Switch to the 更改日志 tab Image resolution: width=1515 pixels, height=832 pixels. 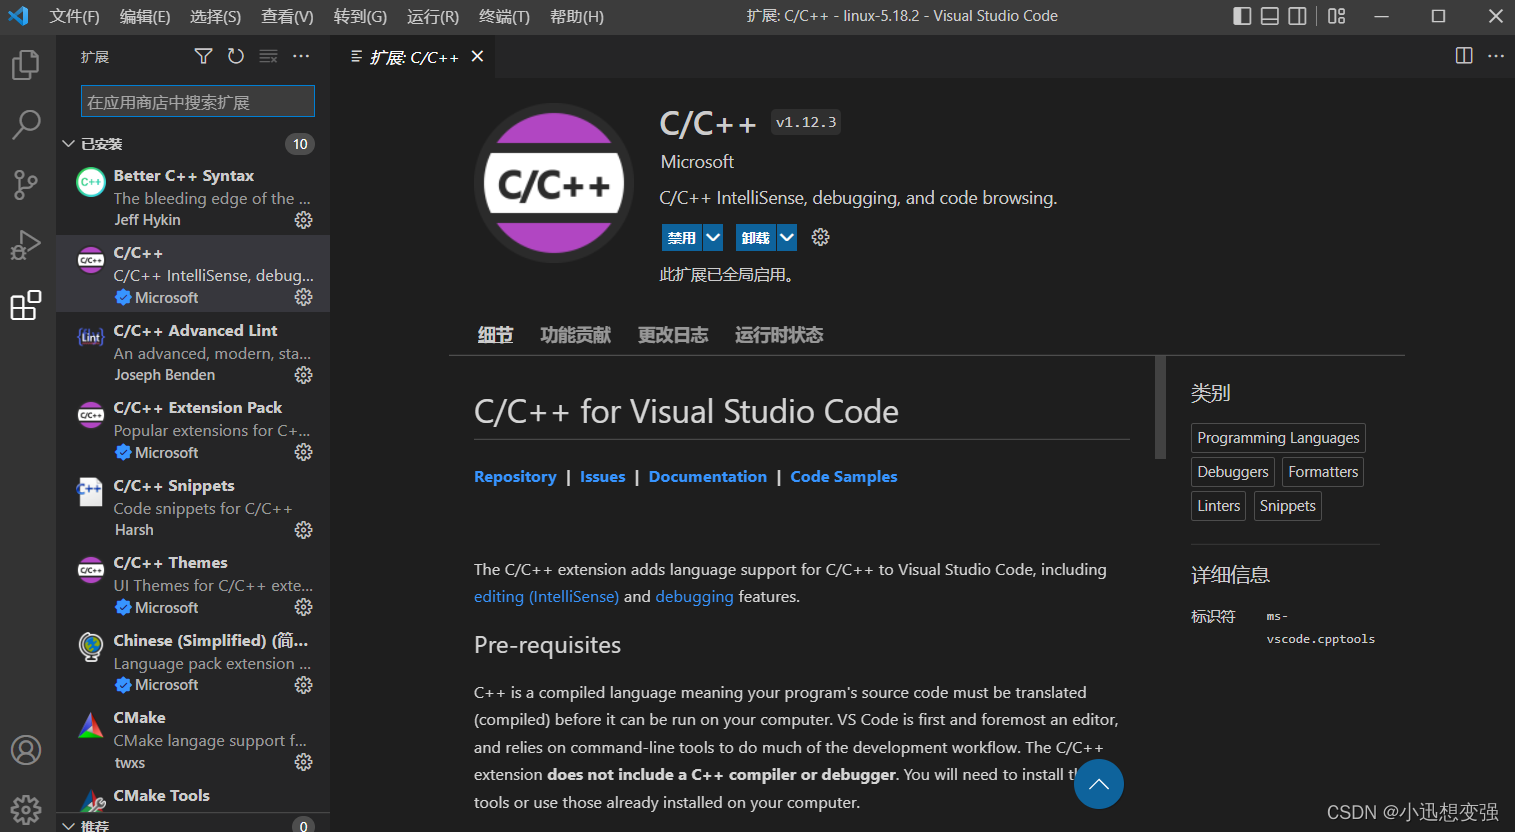(672, 334)
